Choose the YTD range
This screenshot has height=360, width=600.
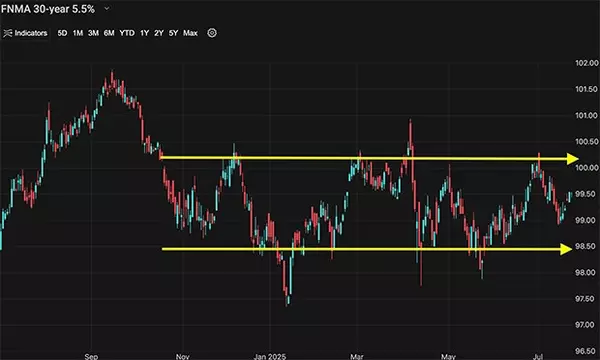pos(127,33)
